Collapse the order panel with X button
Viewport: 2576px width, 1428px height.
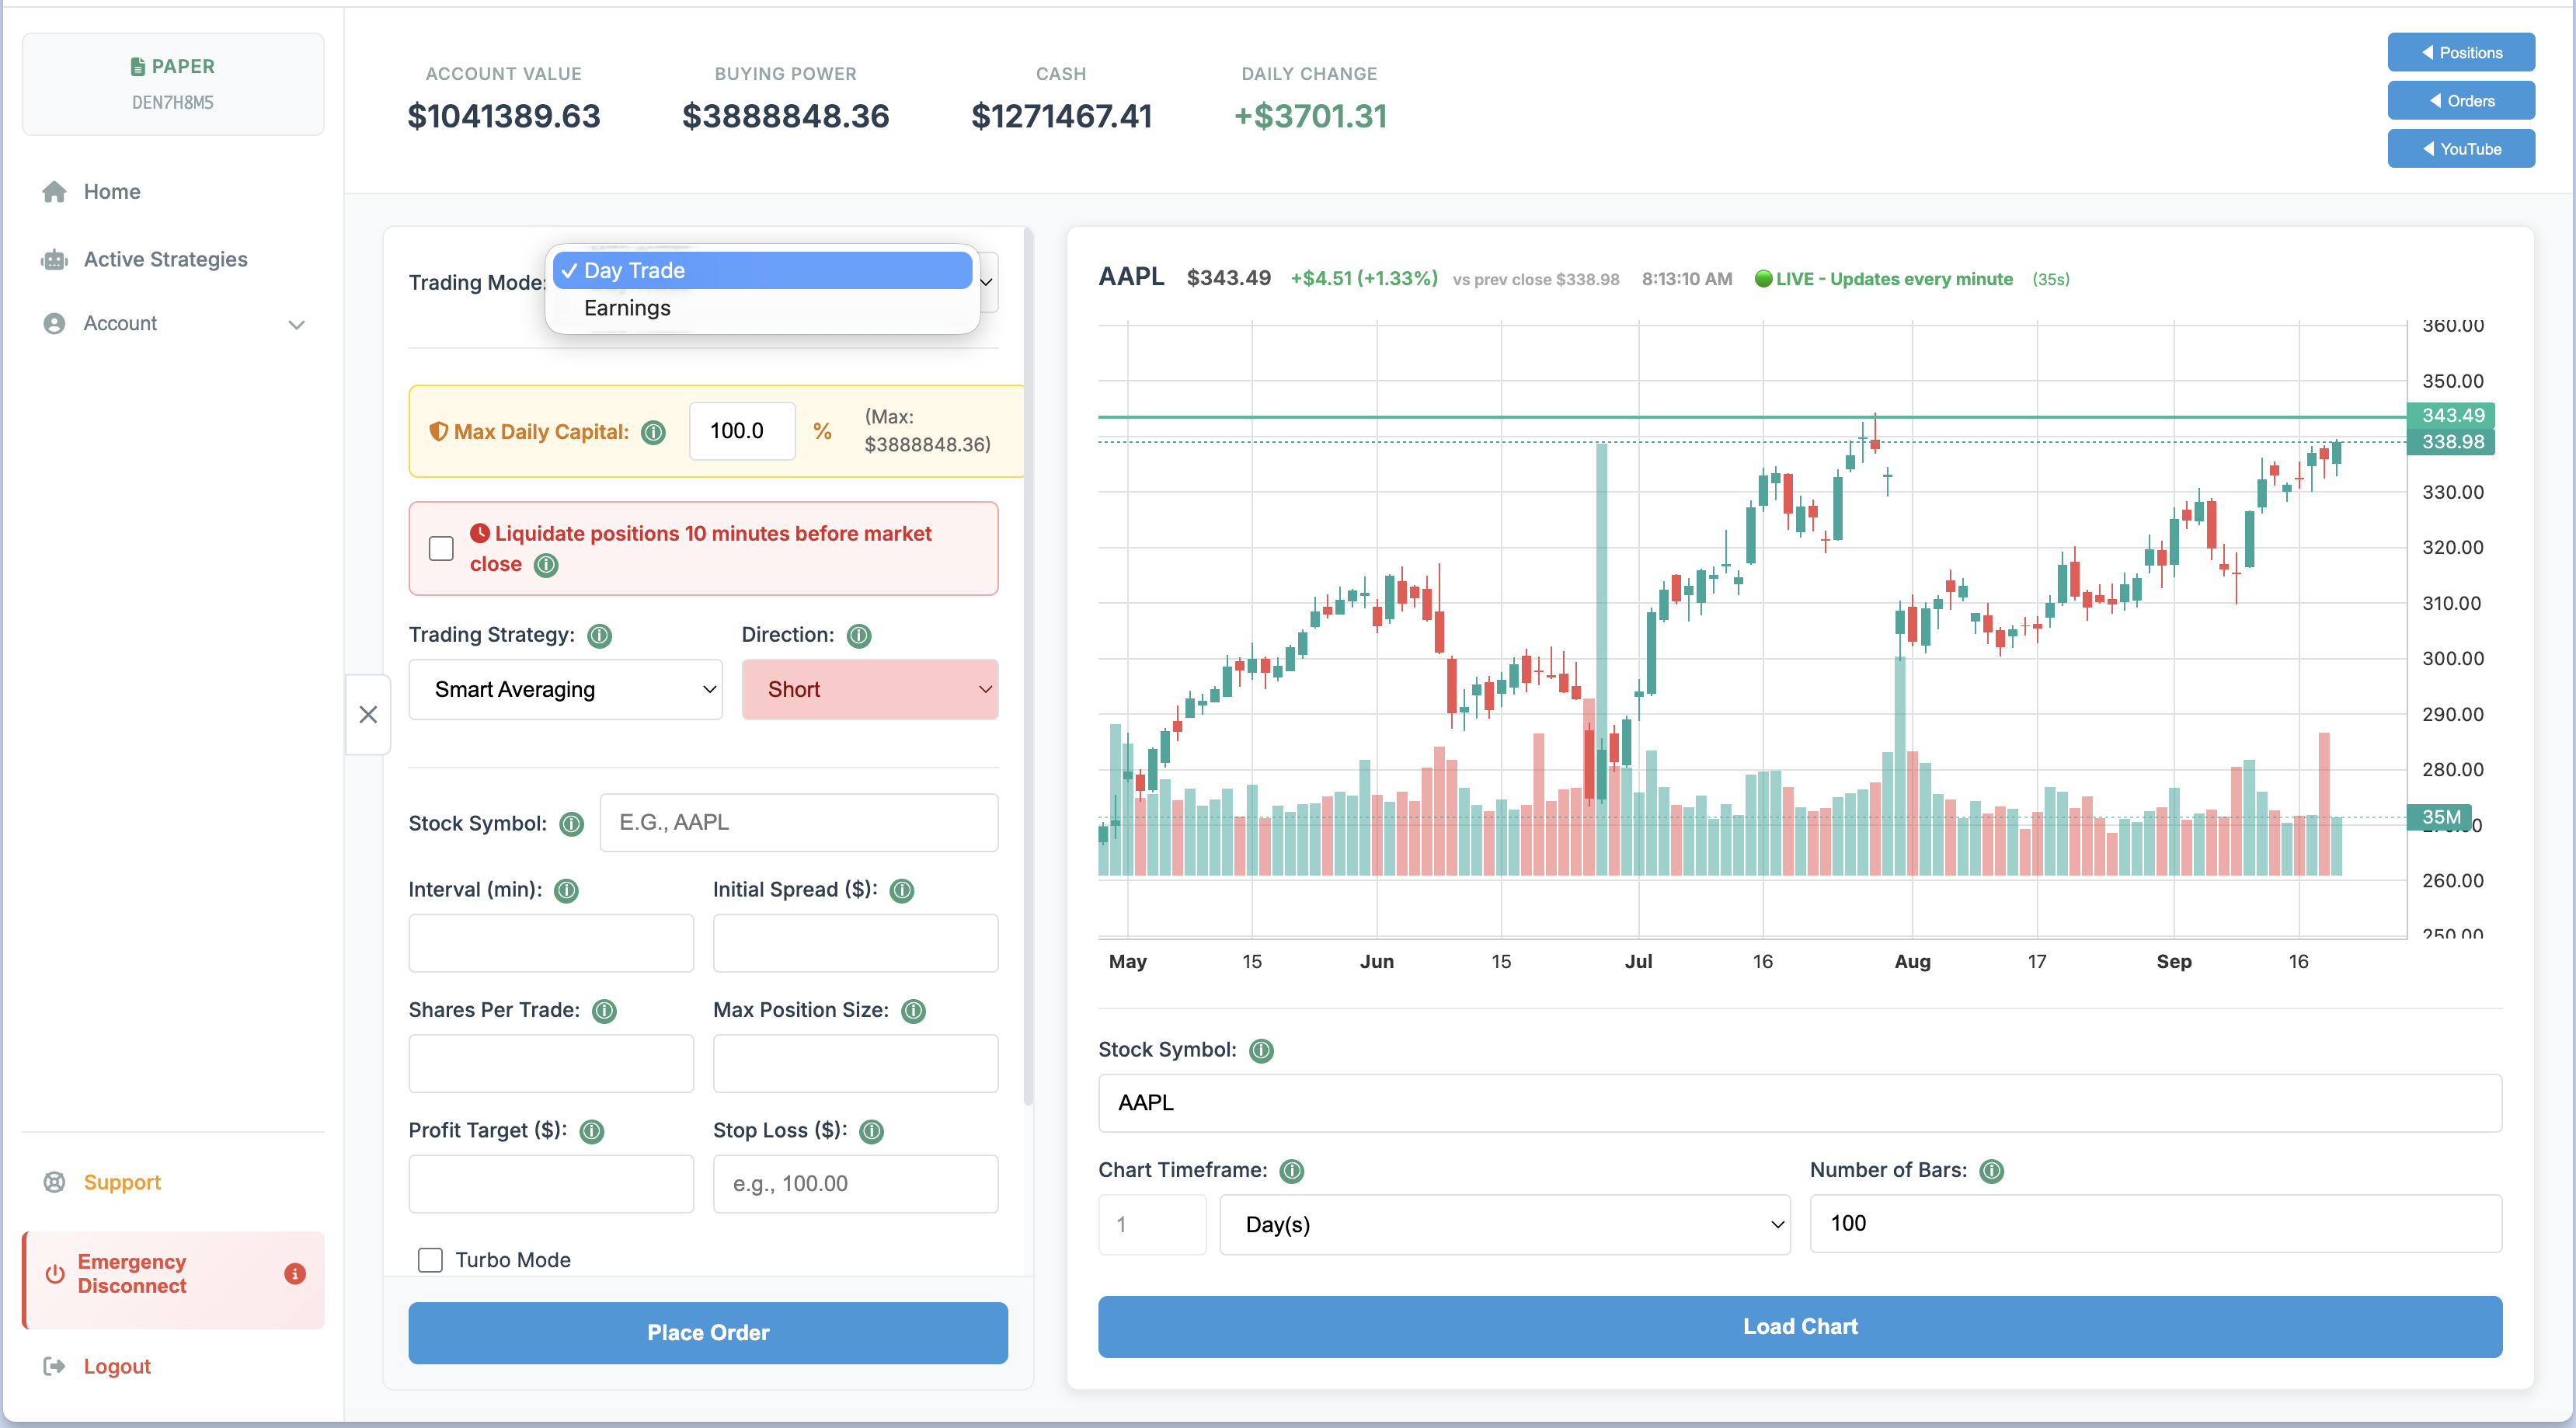tap(368, 715)
